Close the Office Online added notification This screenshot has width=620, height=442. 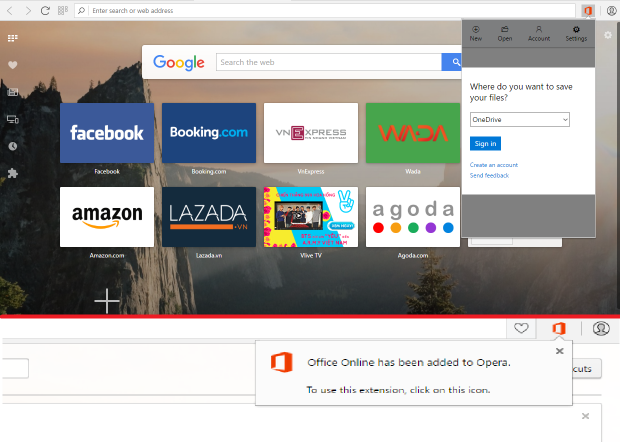coord(559,351)
